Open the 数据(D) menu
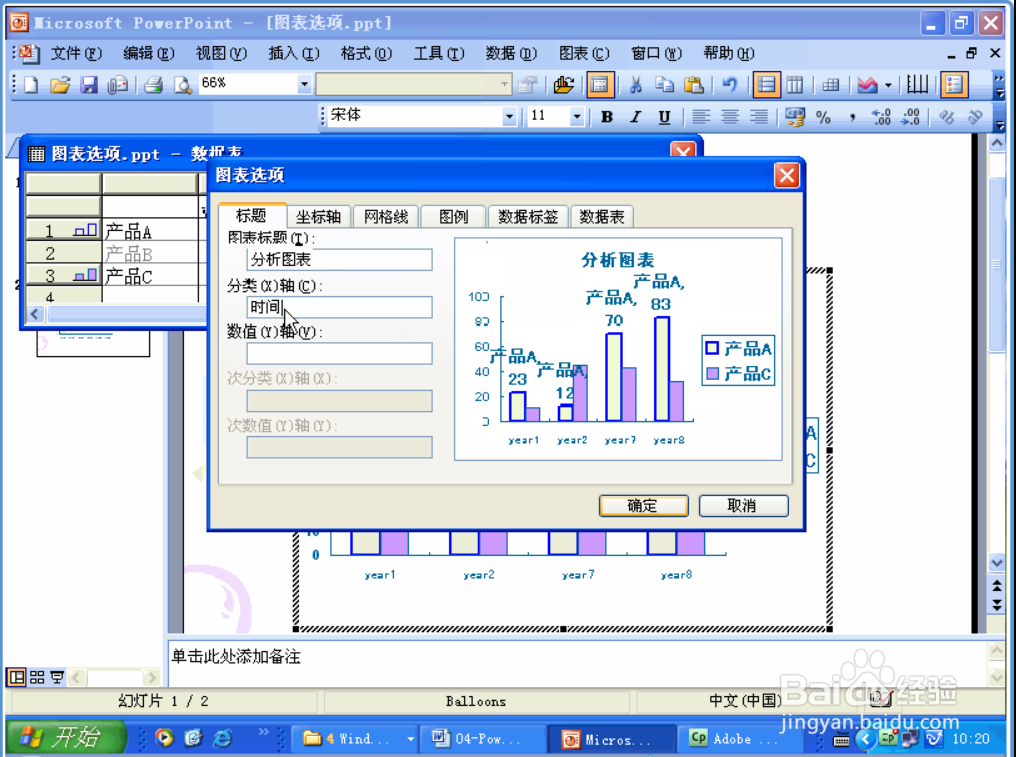1016x757 pixels. (511, 53)
